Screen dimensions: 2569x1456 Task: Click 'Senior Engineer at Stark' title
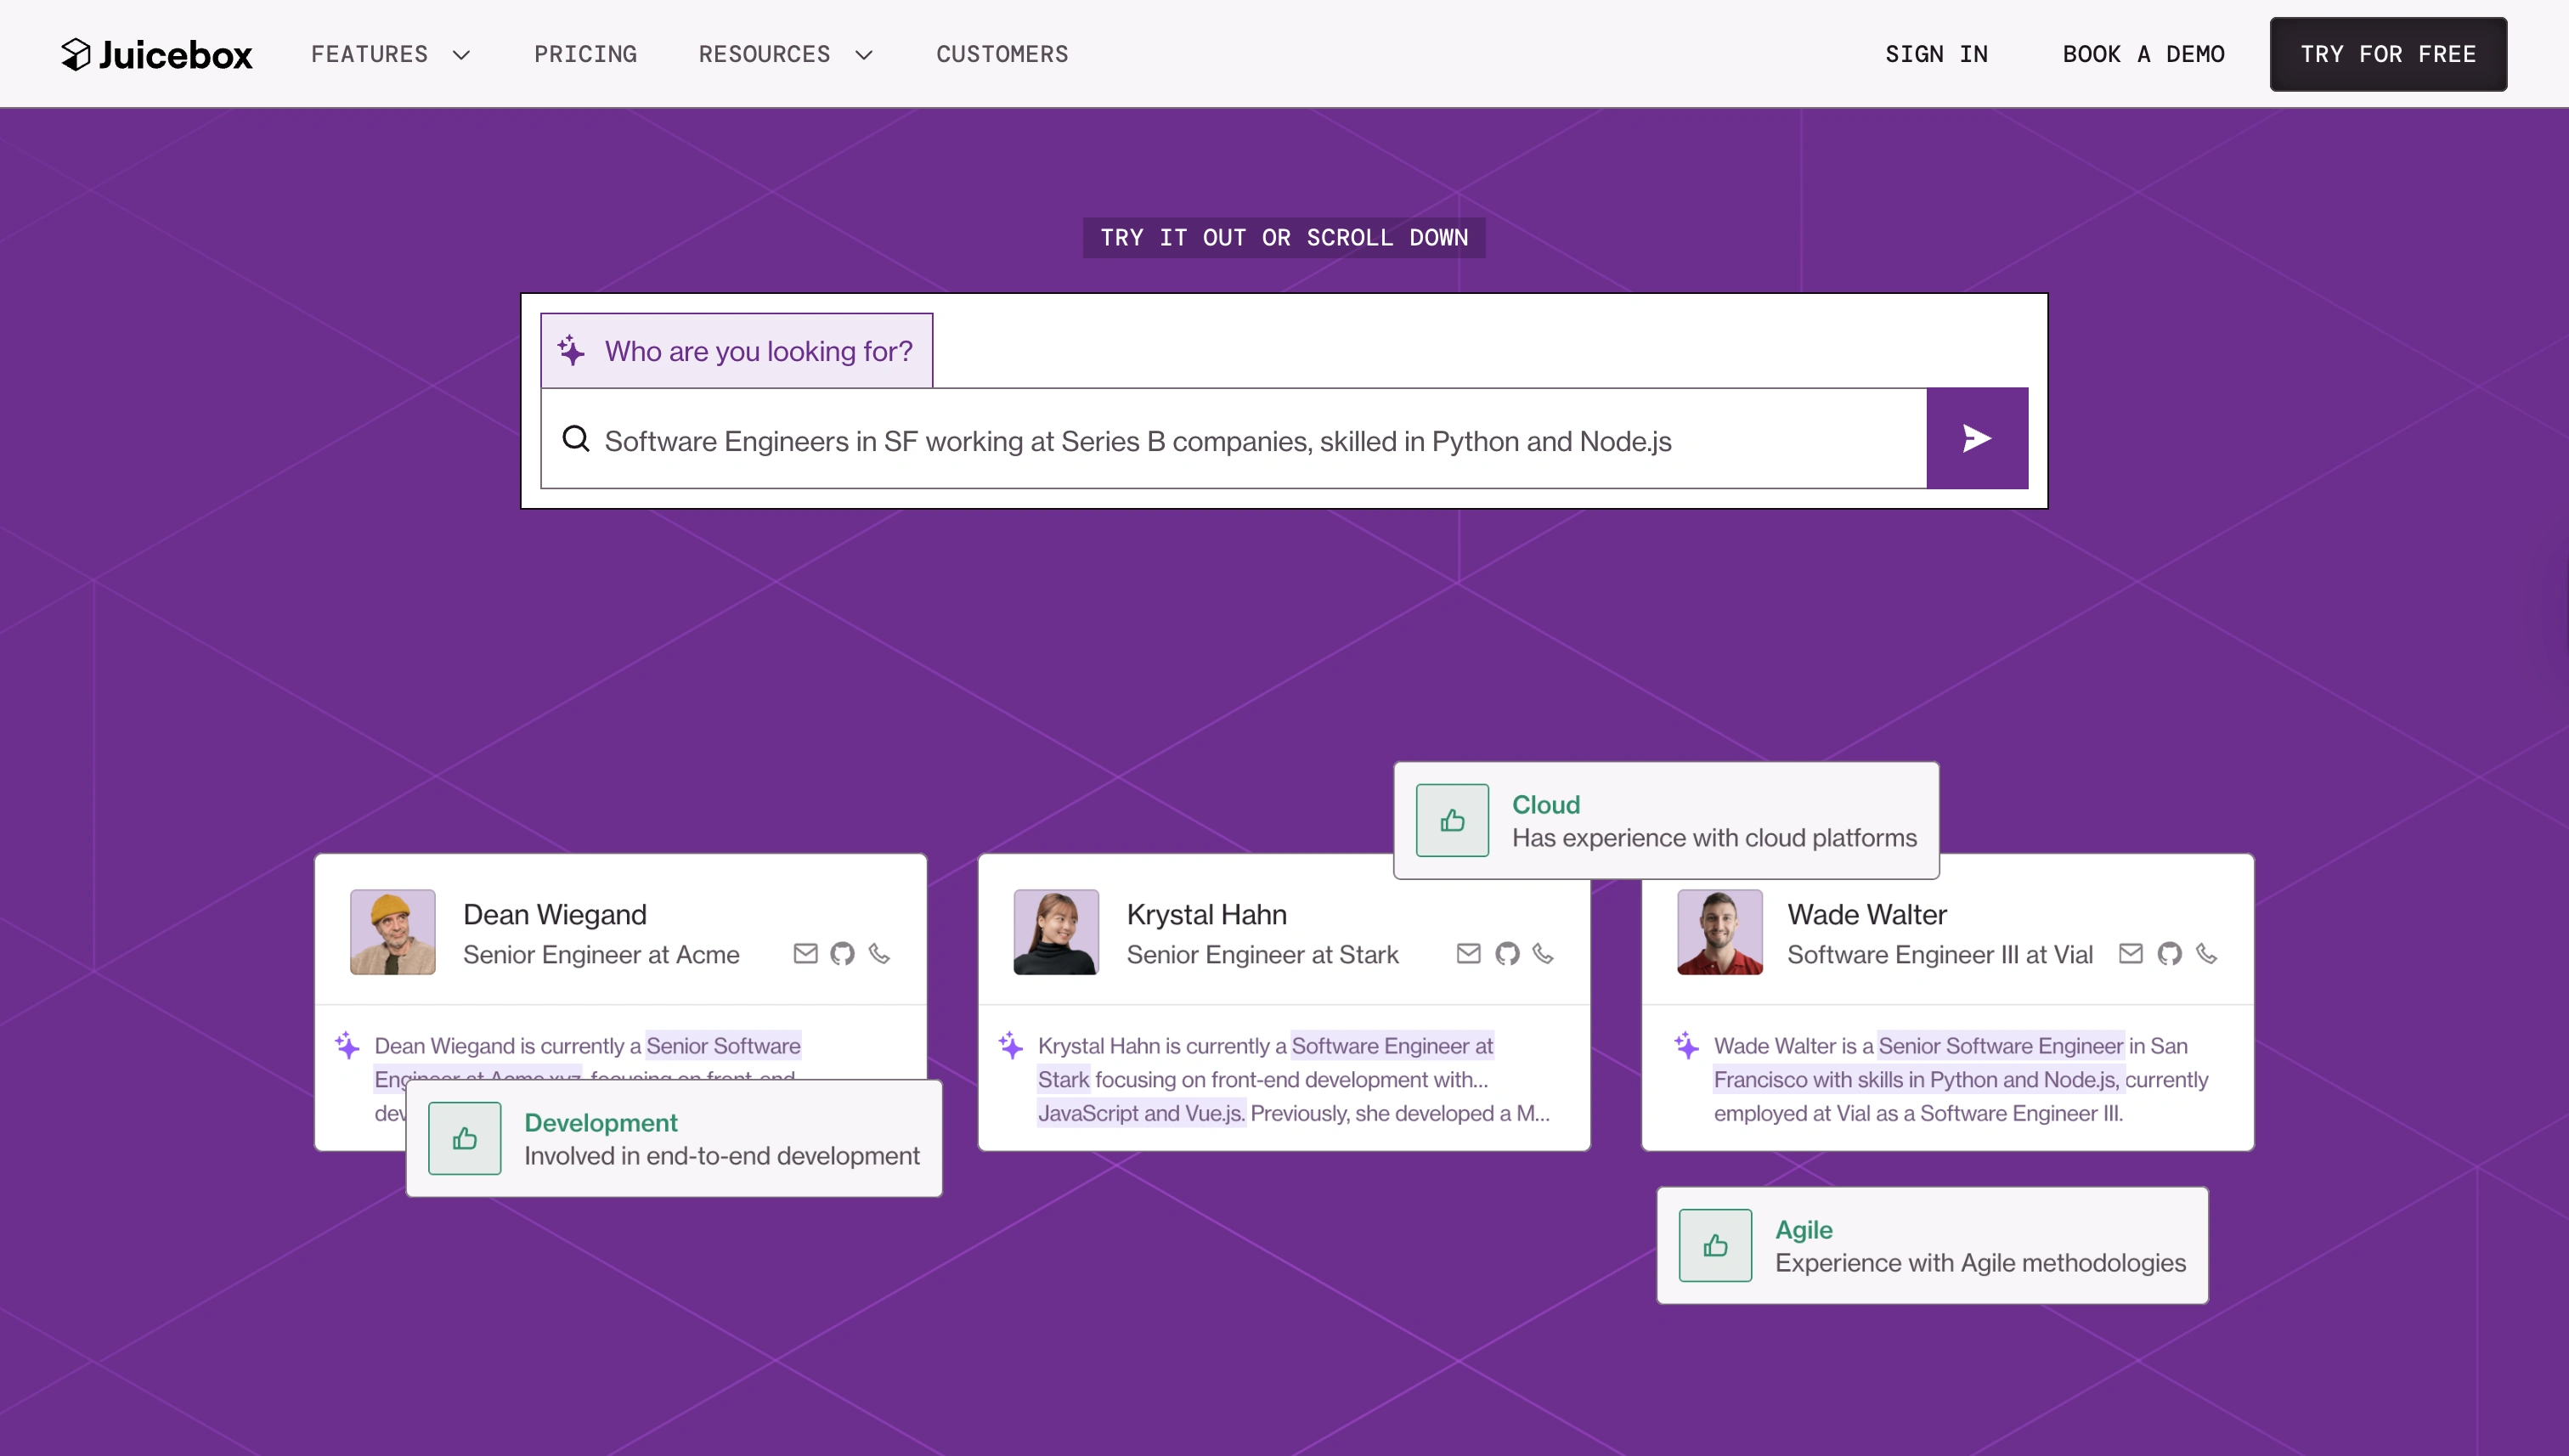(x=1262, y=954)
